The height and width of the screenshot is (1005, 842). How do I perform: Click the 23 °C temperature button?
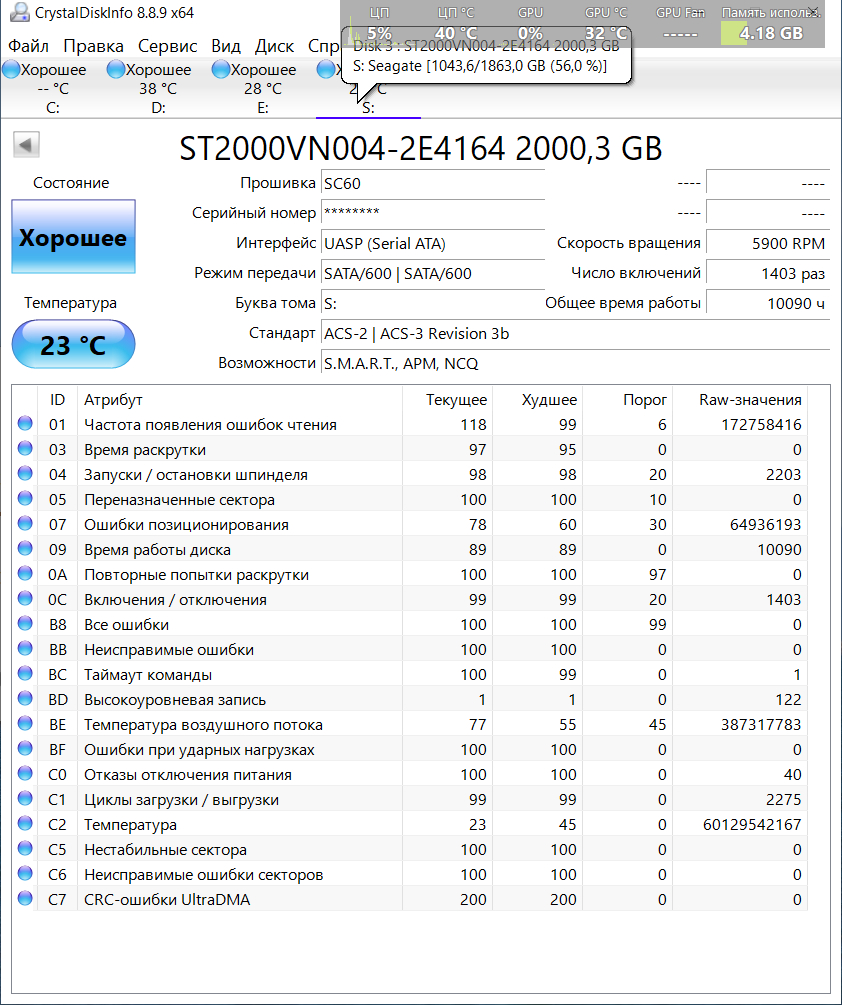pyautogui.click(x=73, y=346)
